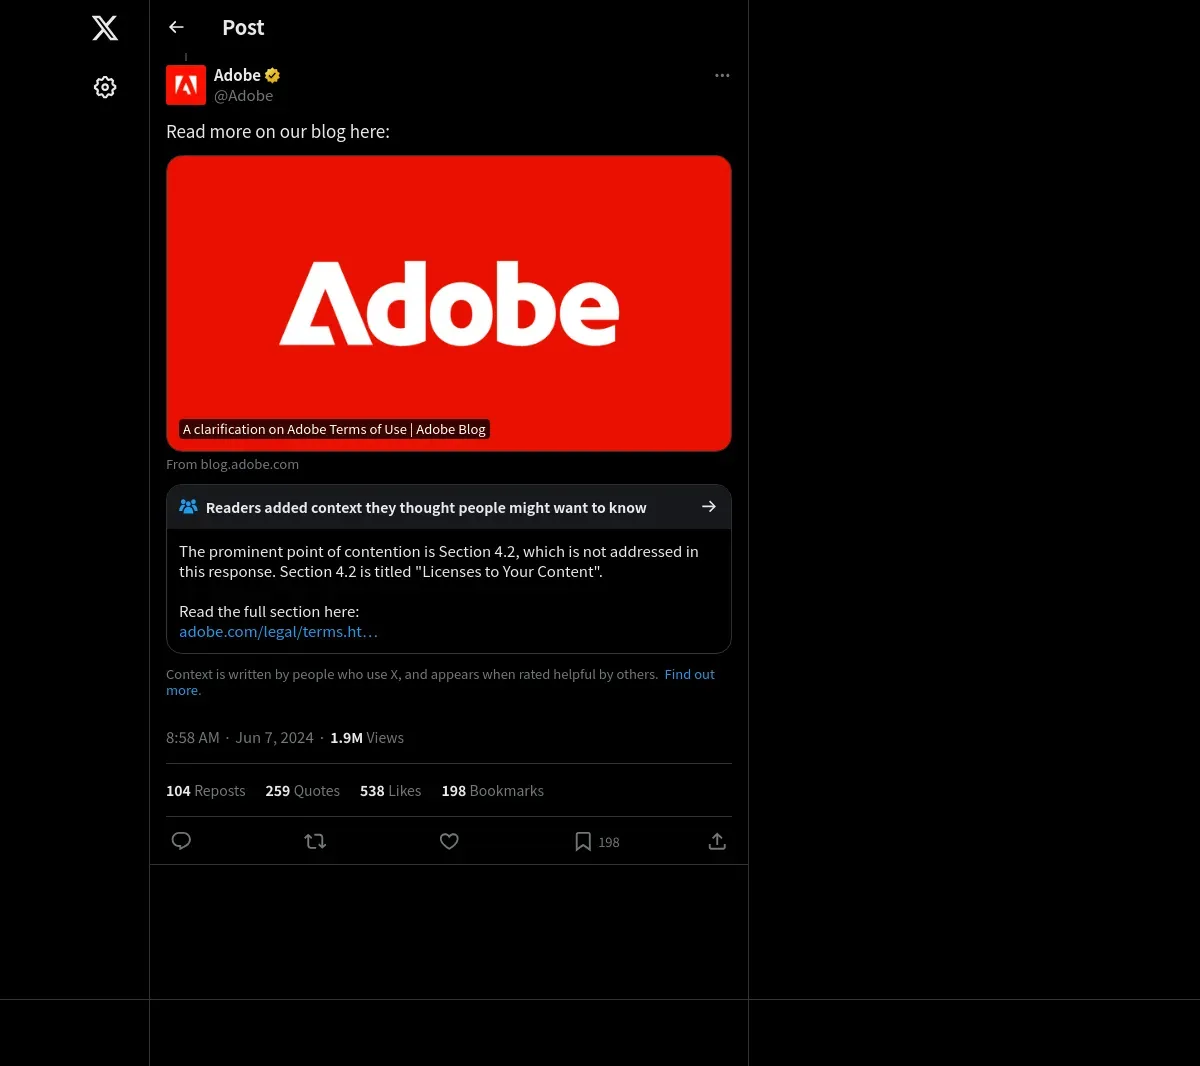Screen dimensions: 1200x1066
Task: Click the 8:58 AM · Jun 7, 2024 timestamp
Action: 240,738
